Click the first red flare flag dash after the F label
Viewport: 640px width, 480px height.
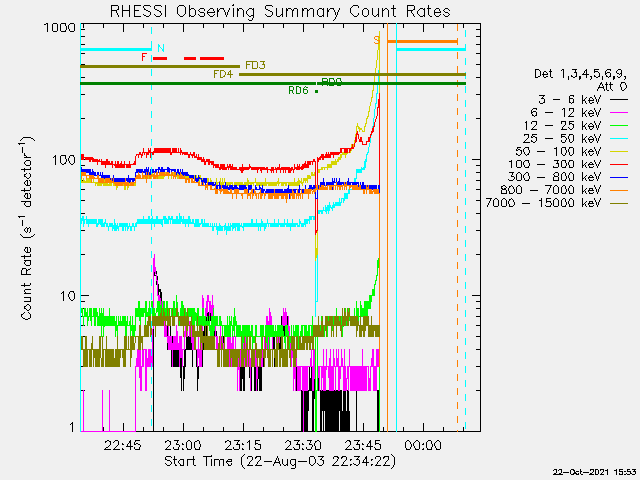point(160,58)
